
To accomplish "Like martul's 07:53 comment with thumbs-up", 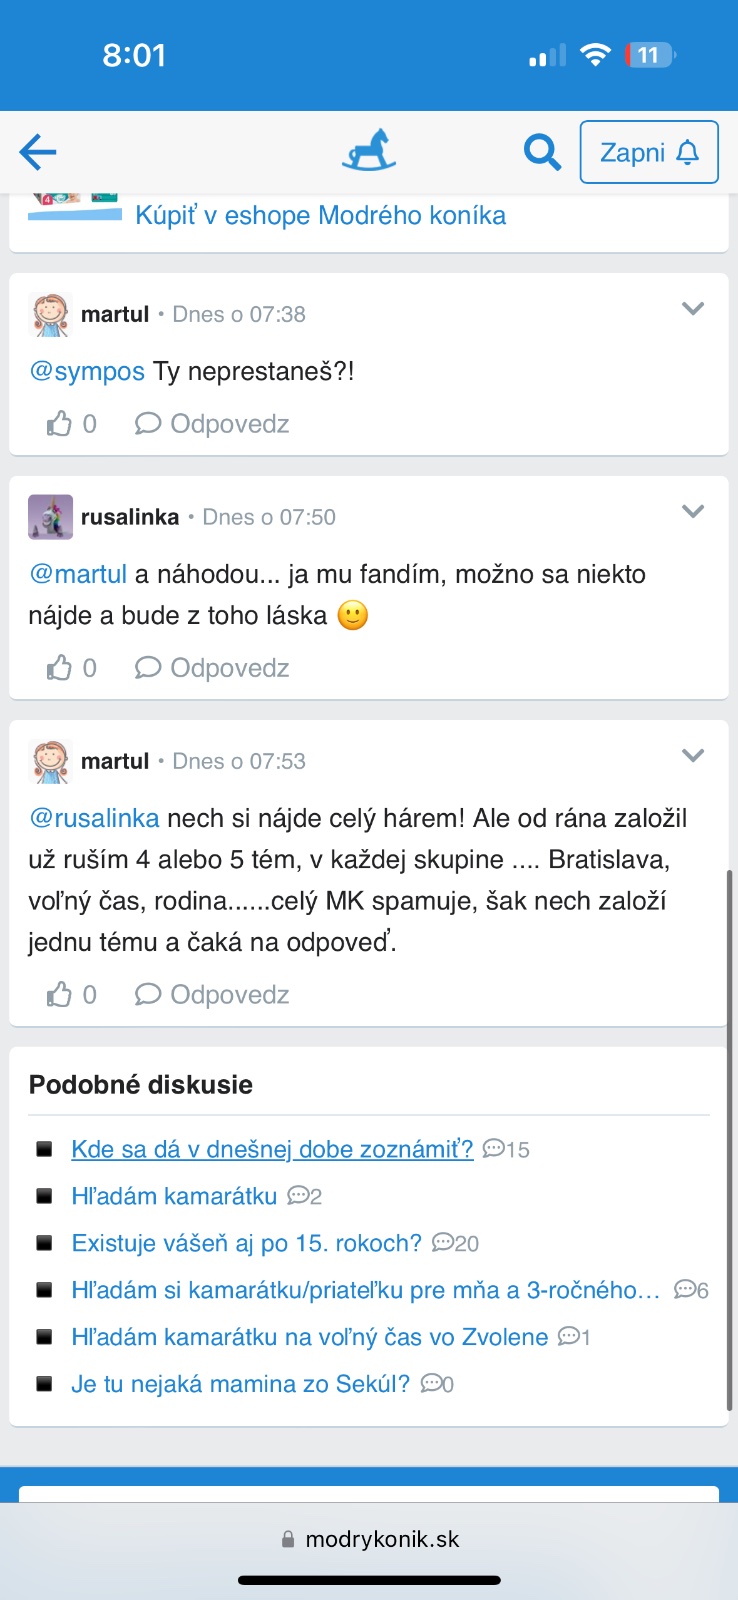I will point(60,995).
